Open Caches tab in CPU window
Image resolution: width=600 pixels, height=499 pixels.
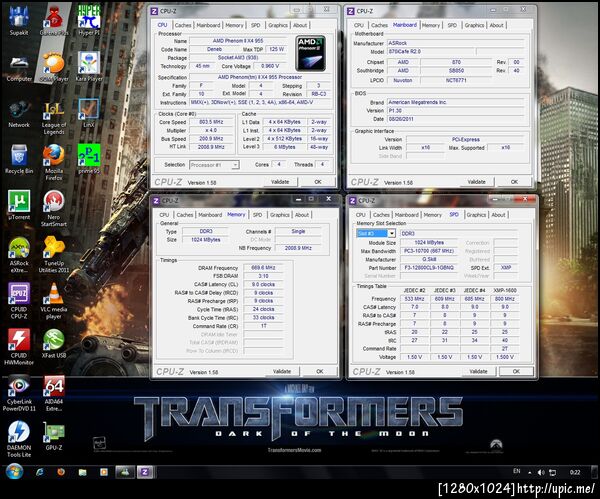pyautogui.click(x=183, y=25)
